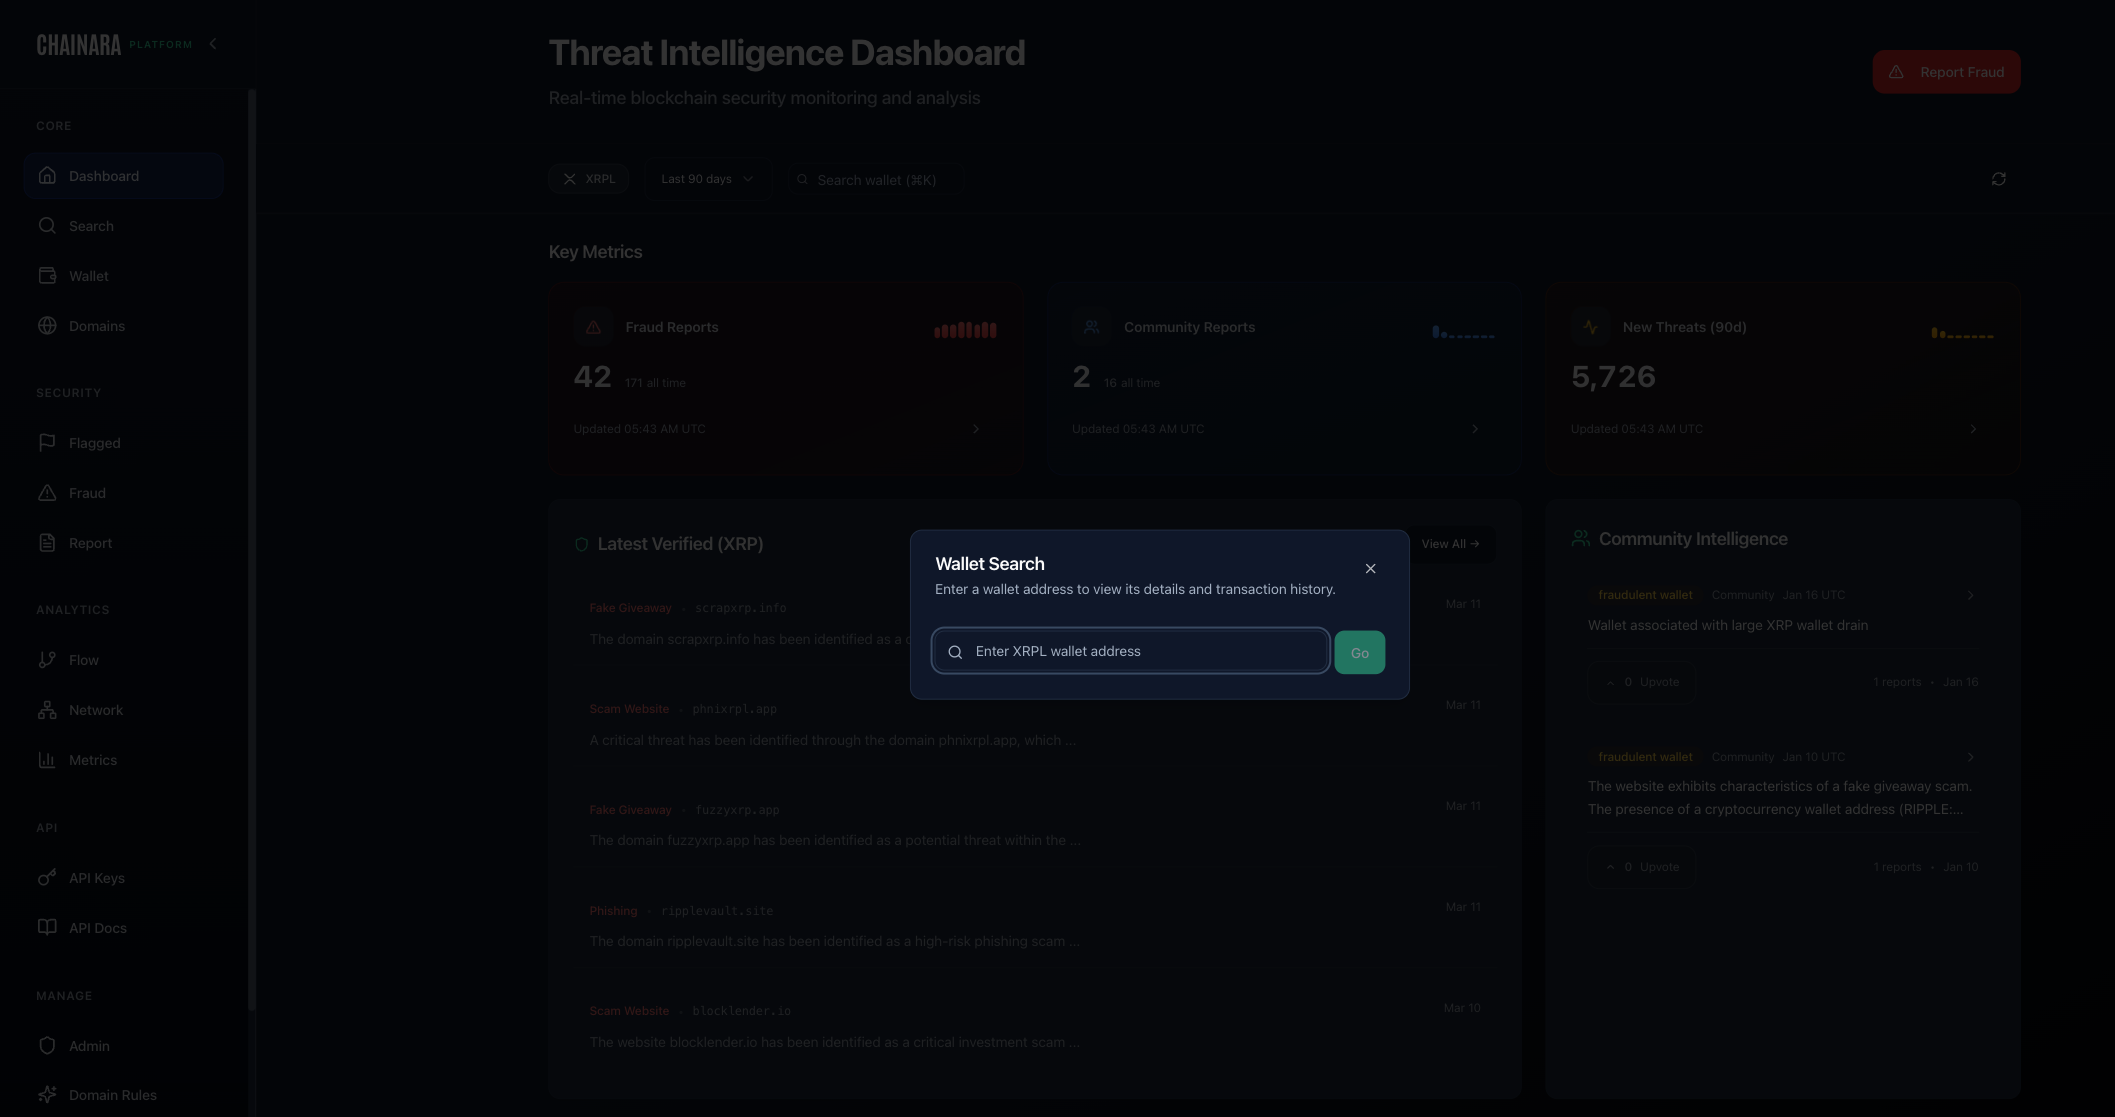Open the blocklender.io Scam Website entry
2115x1117 pixels.
[x=1035, y=1027]
